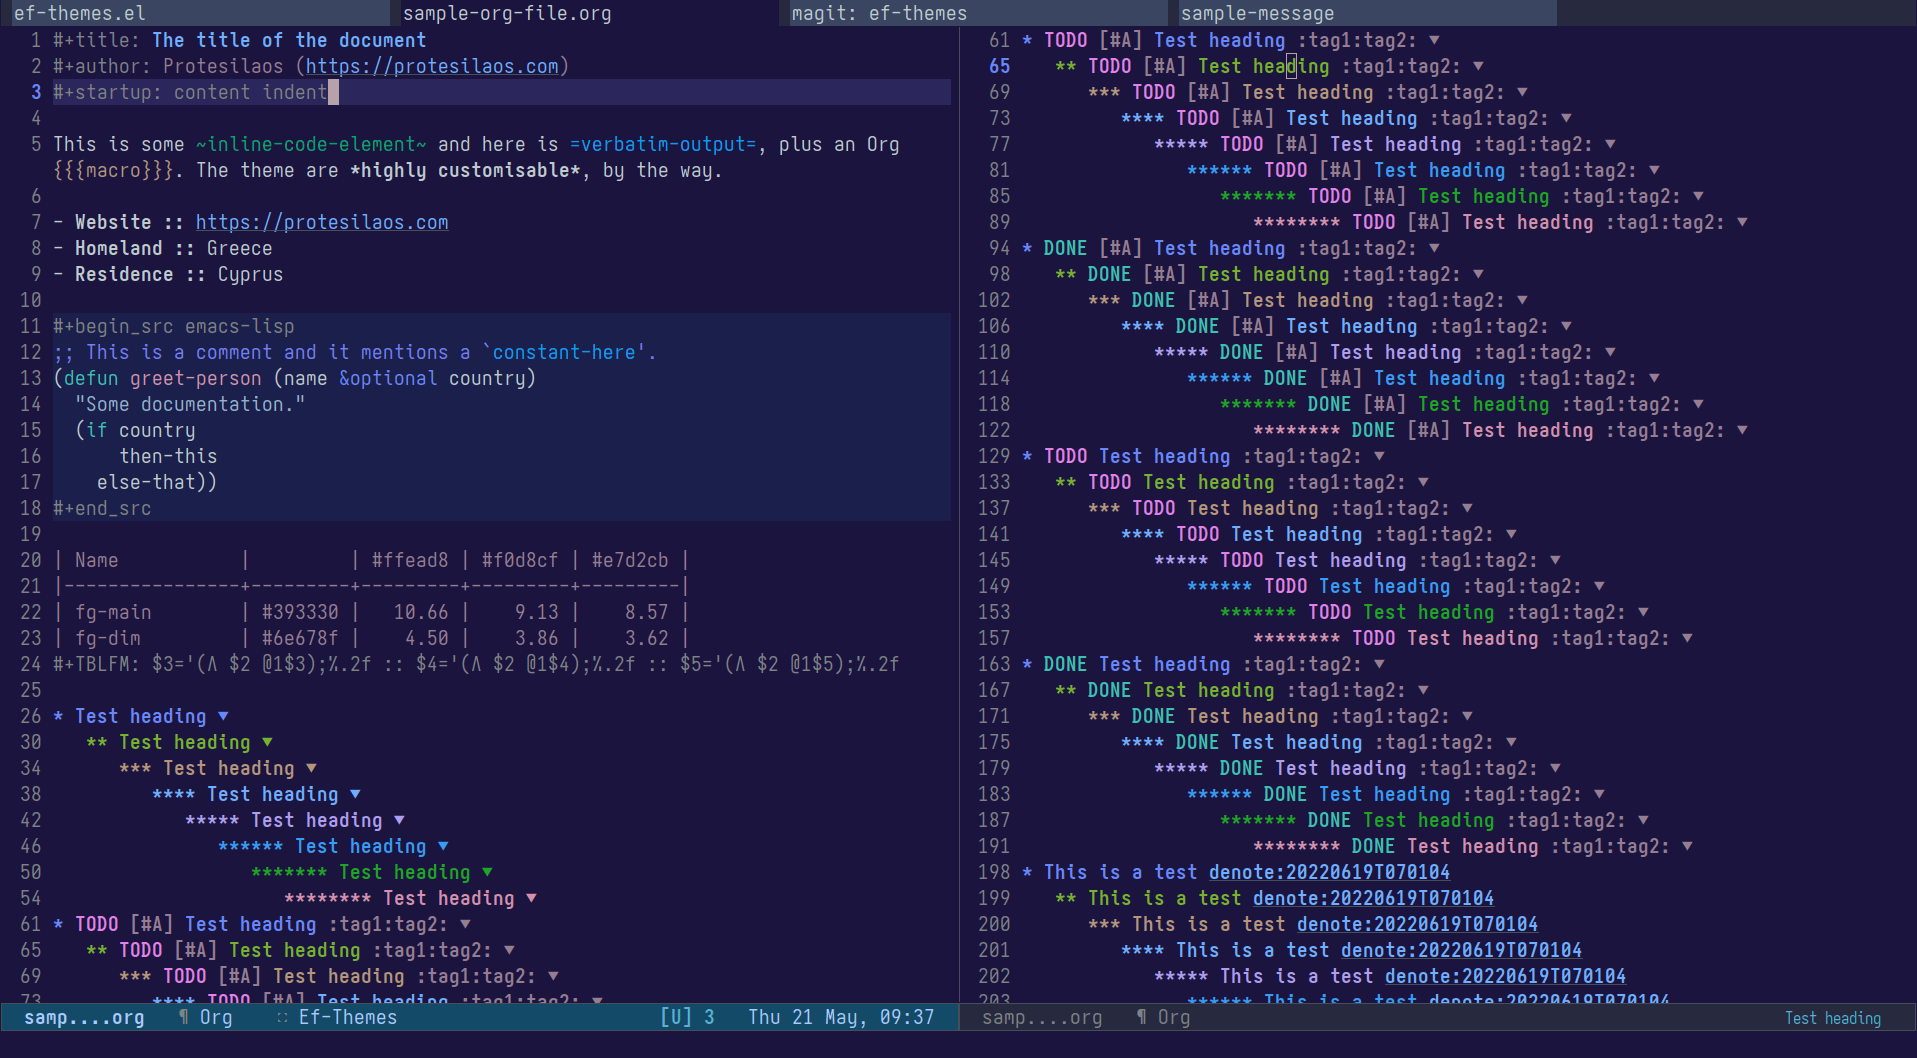The height and width of the screenshot is (1058, 1917).
Task: Toggle fold arrow on line 42 heading
Action: 399,820
